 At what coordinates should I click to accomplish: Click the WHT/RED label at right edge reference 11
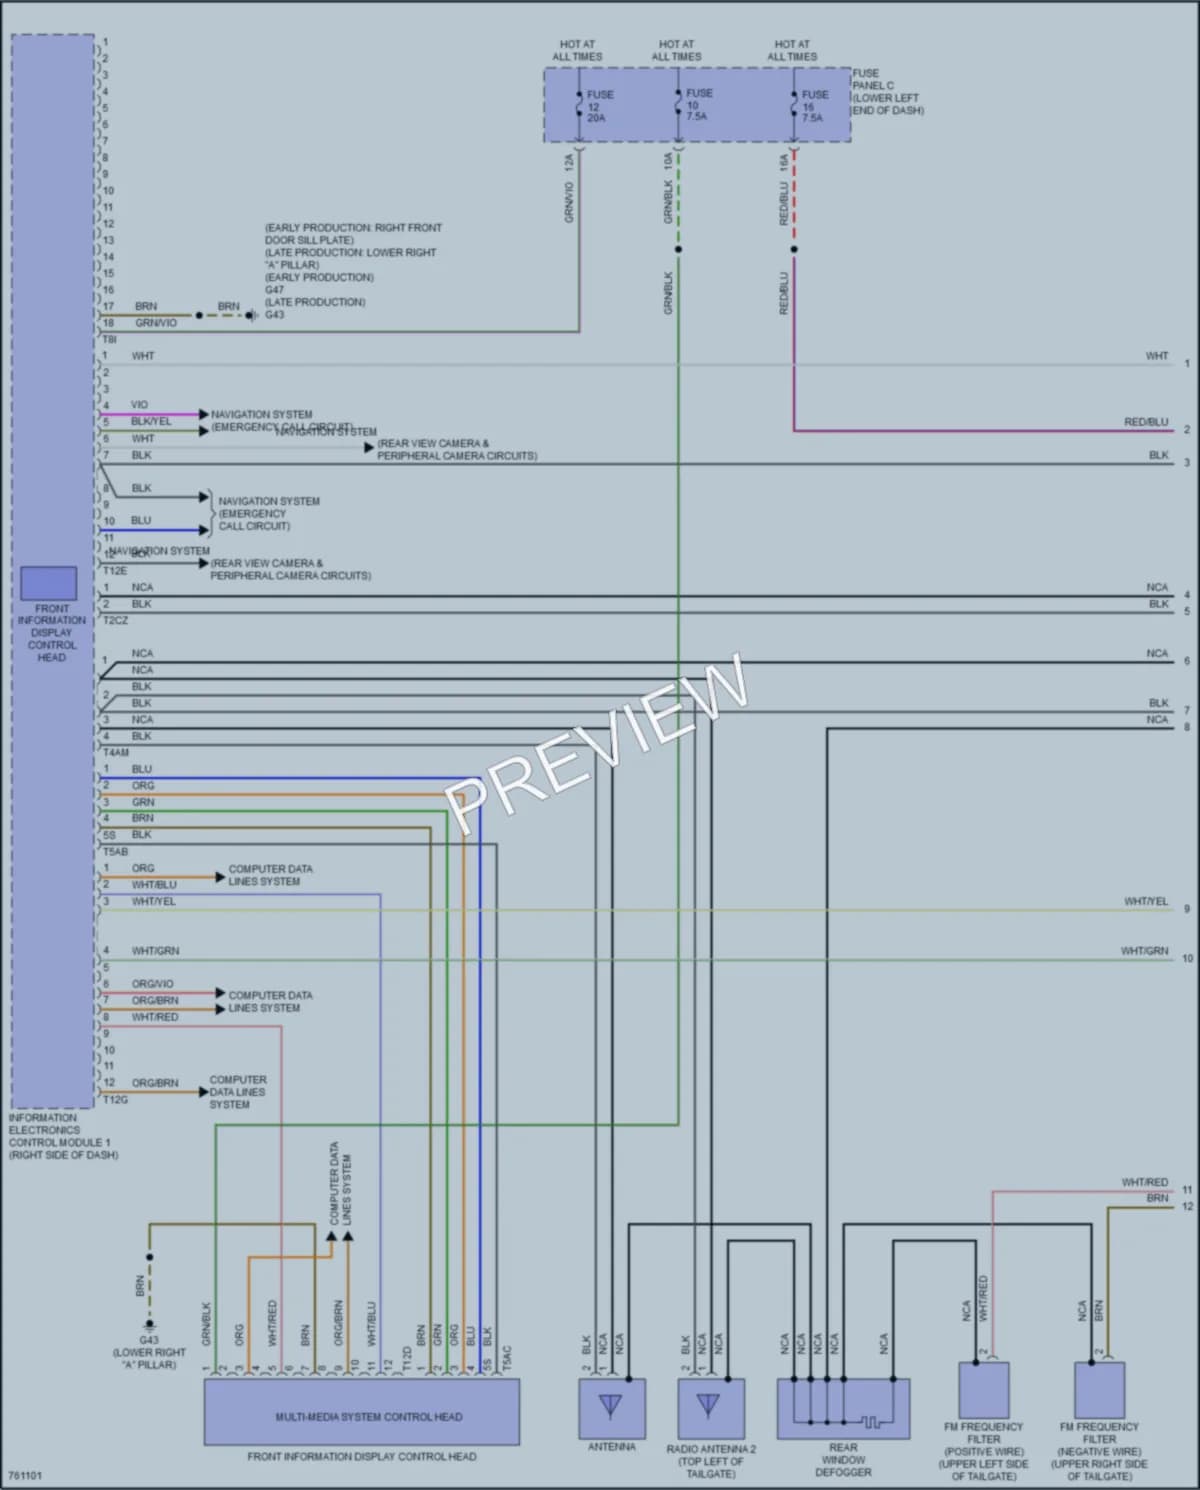pos(1145,1182)
